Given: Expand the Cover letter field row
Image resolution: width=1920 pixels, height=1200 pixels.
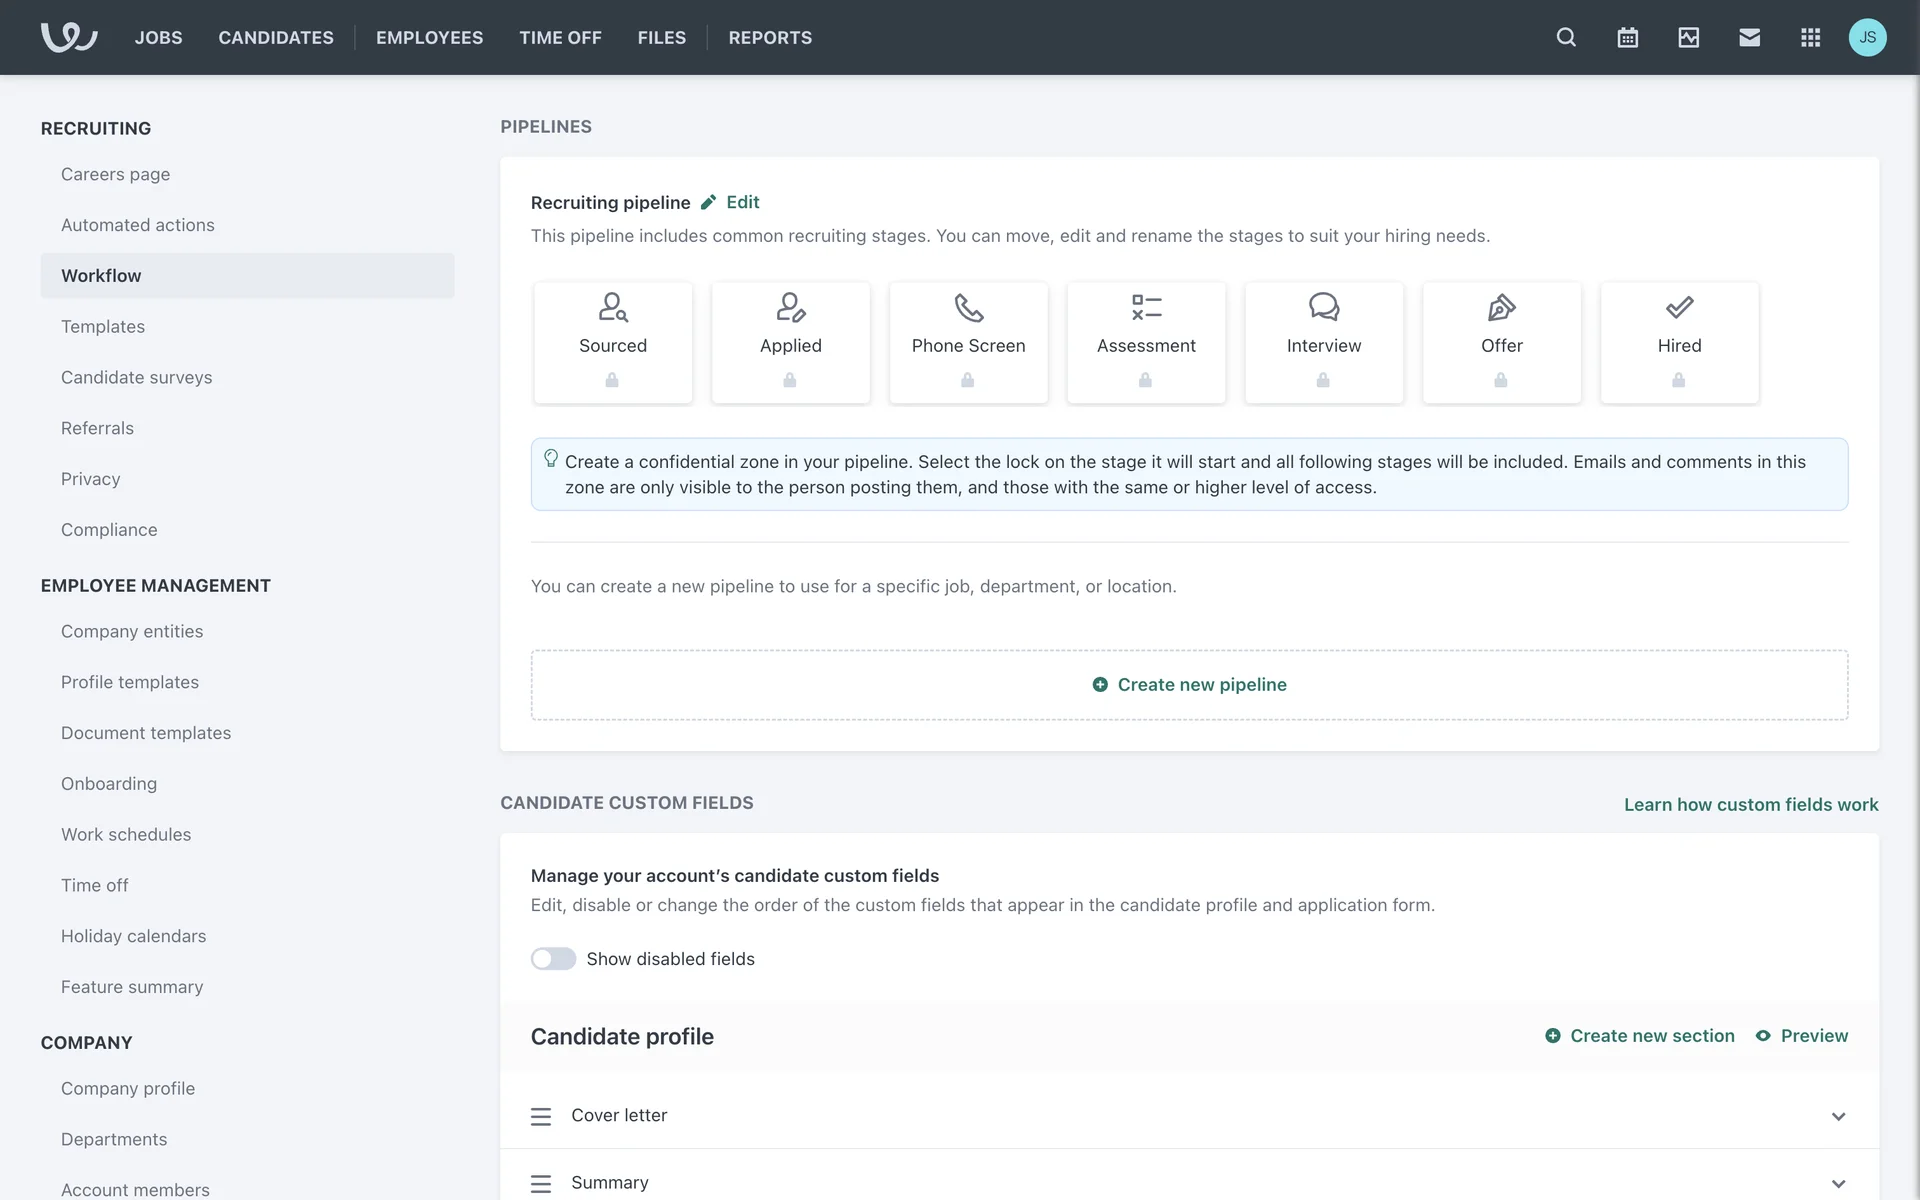Looking at the screenshot, I should [x=1838, y=1116].
